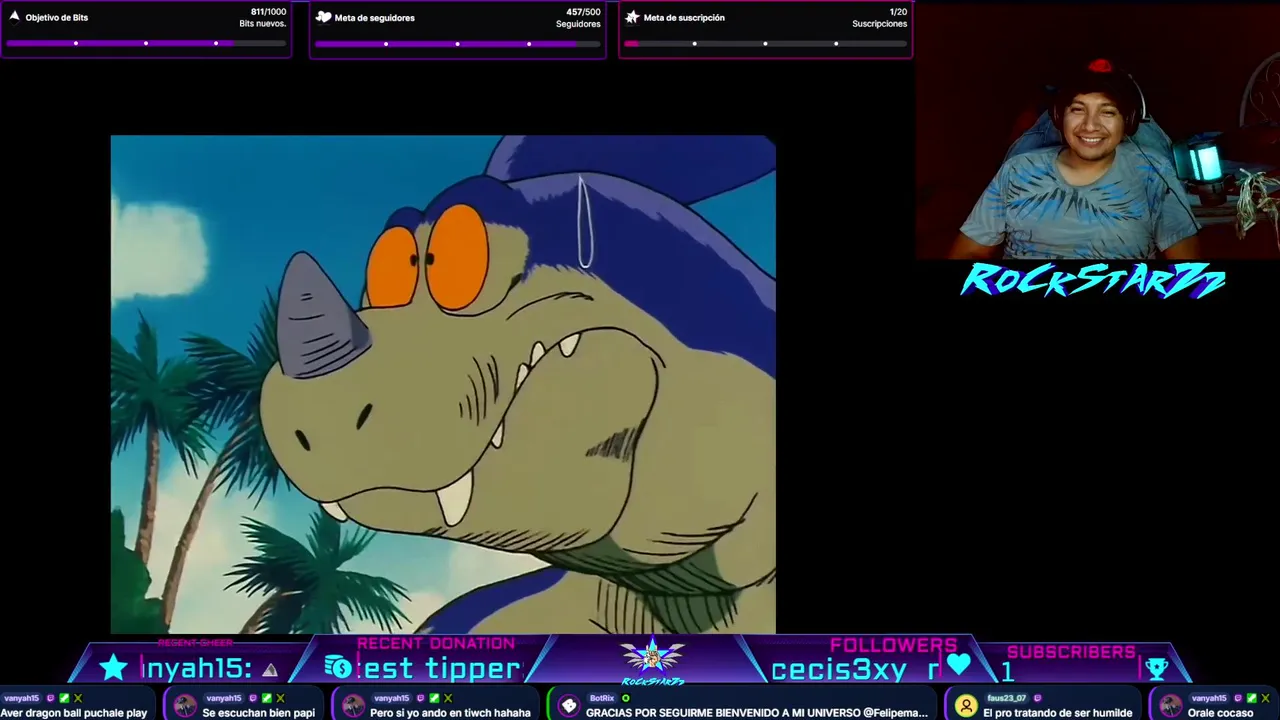Click the Meta de seguidores progress bar
The image size is (1280, 720).
click(457, 43)
